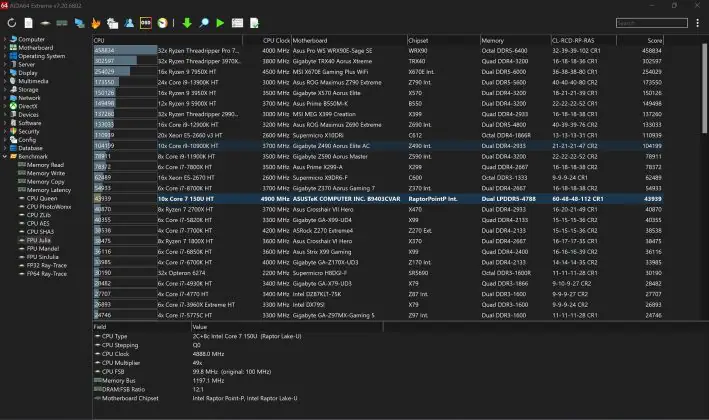Open the FP32 Ray-Trace benchmark
Viewport: 709px width, 420px height.
click(47, 265)
